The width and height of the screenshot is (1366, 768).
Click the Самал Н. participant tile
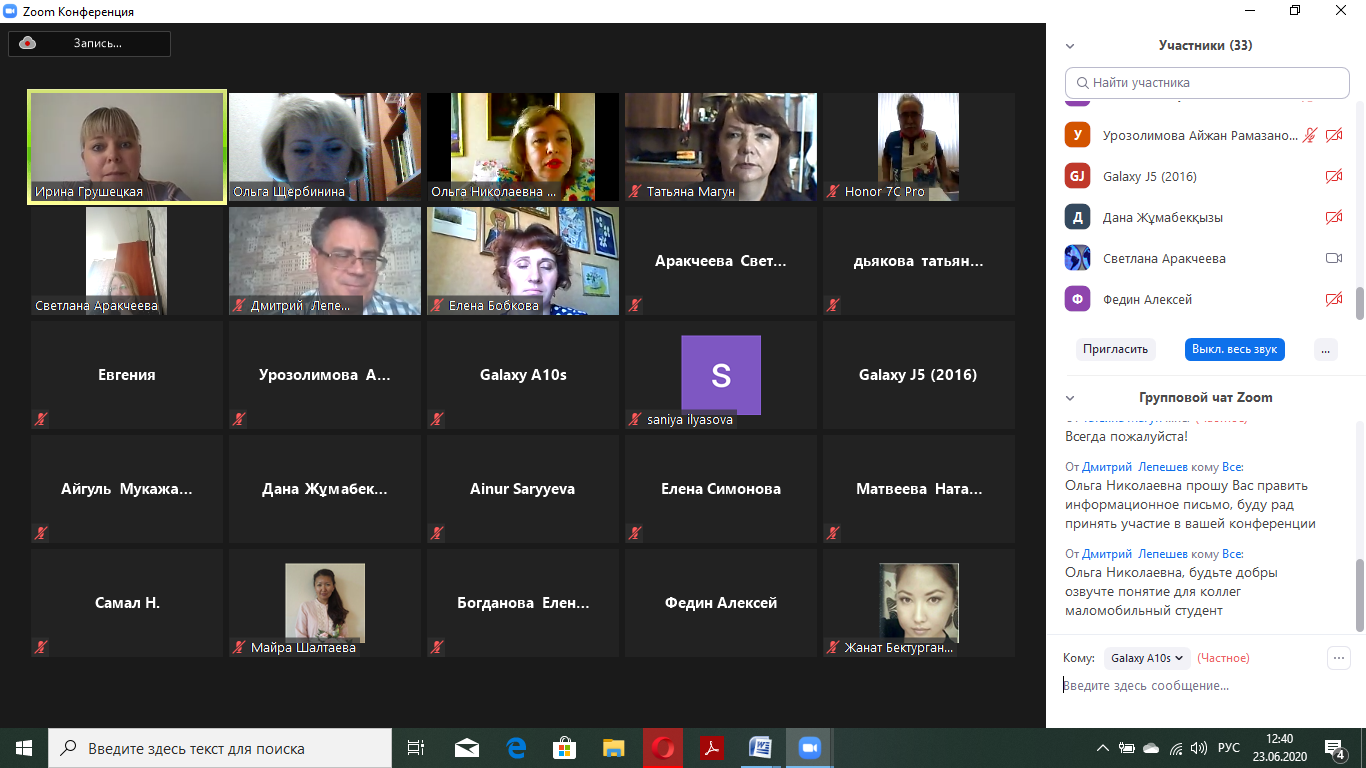click(127, 603)
